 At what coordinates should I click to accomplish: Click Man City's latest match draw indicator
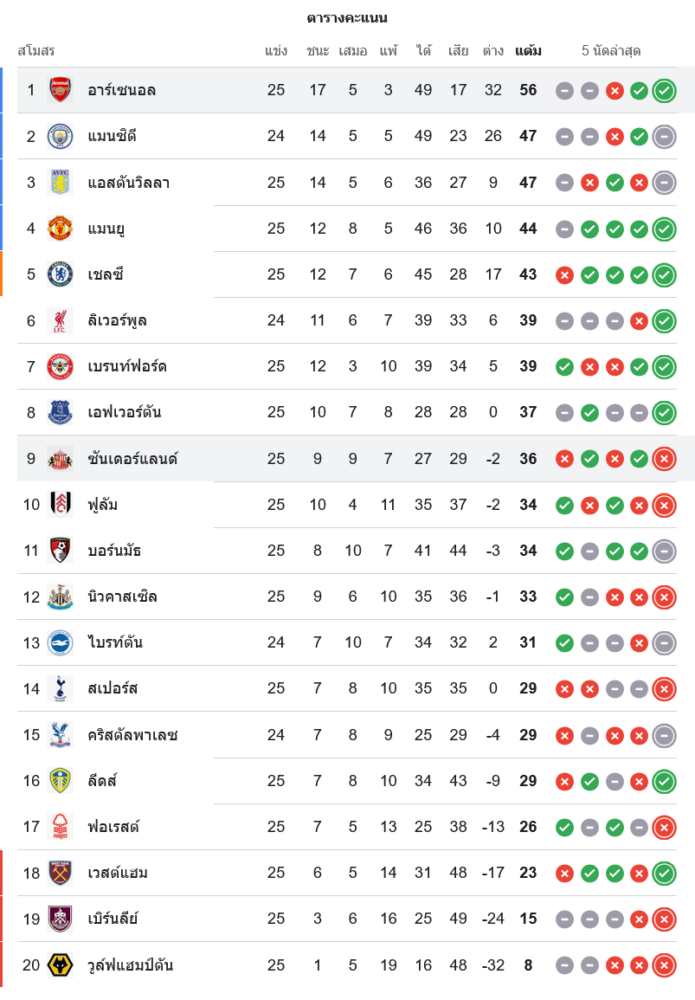664,137
